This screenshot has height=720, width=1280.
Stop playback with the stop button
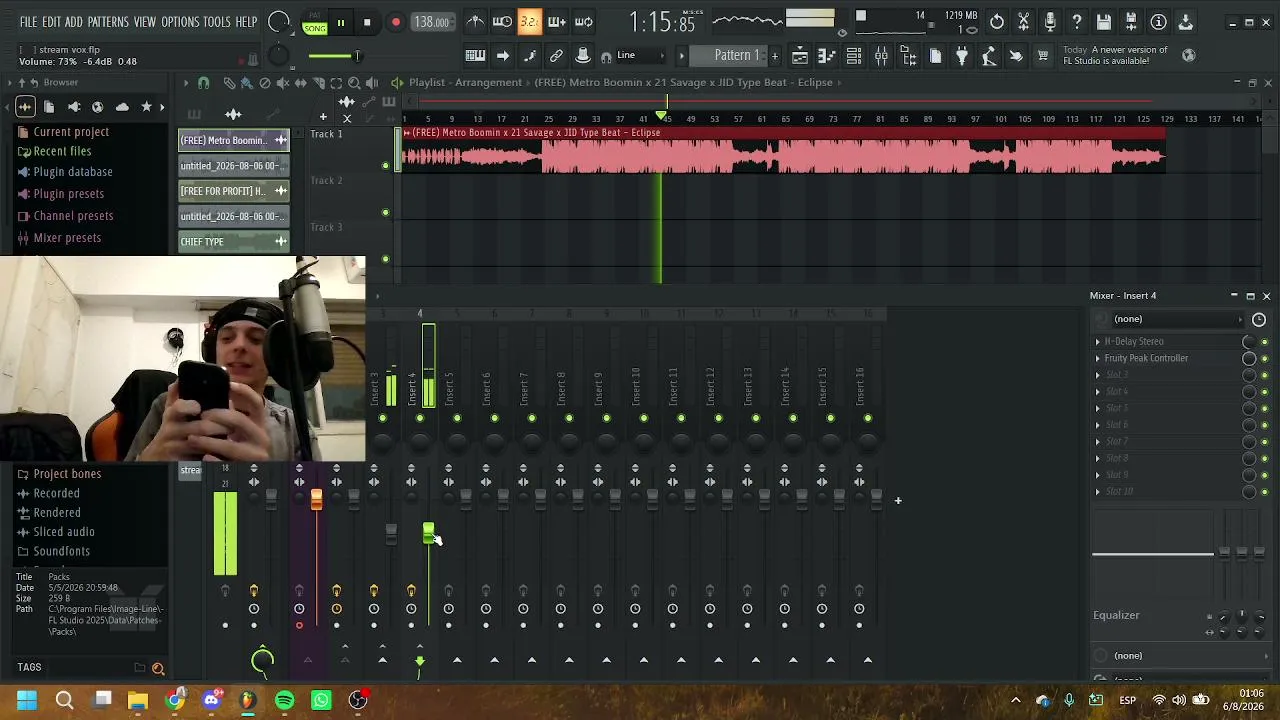367,22
